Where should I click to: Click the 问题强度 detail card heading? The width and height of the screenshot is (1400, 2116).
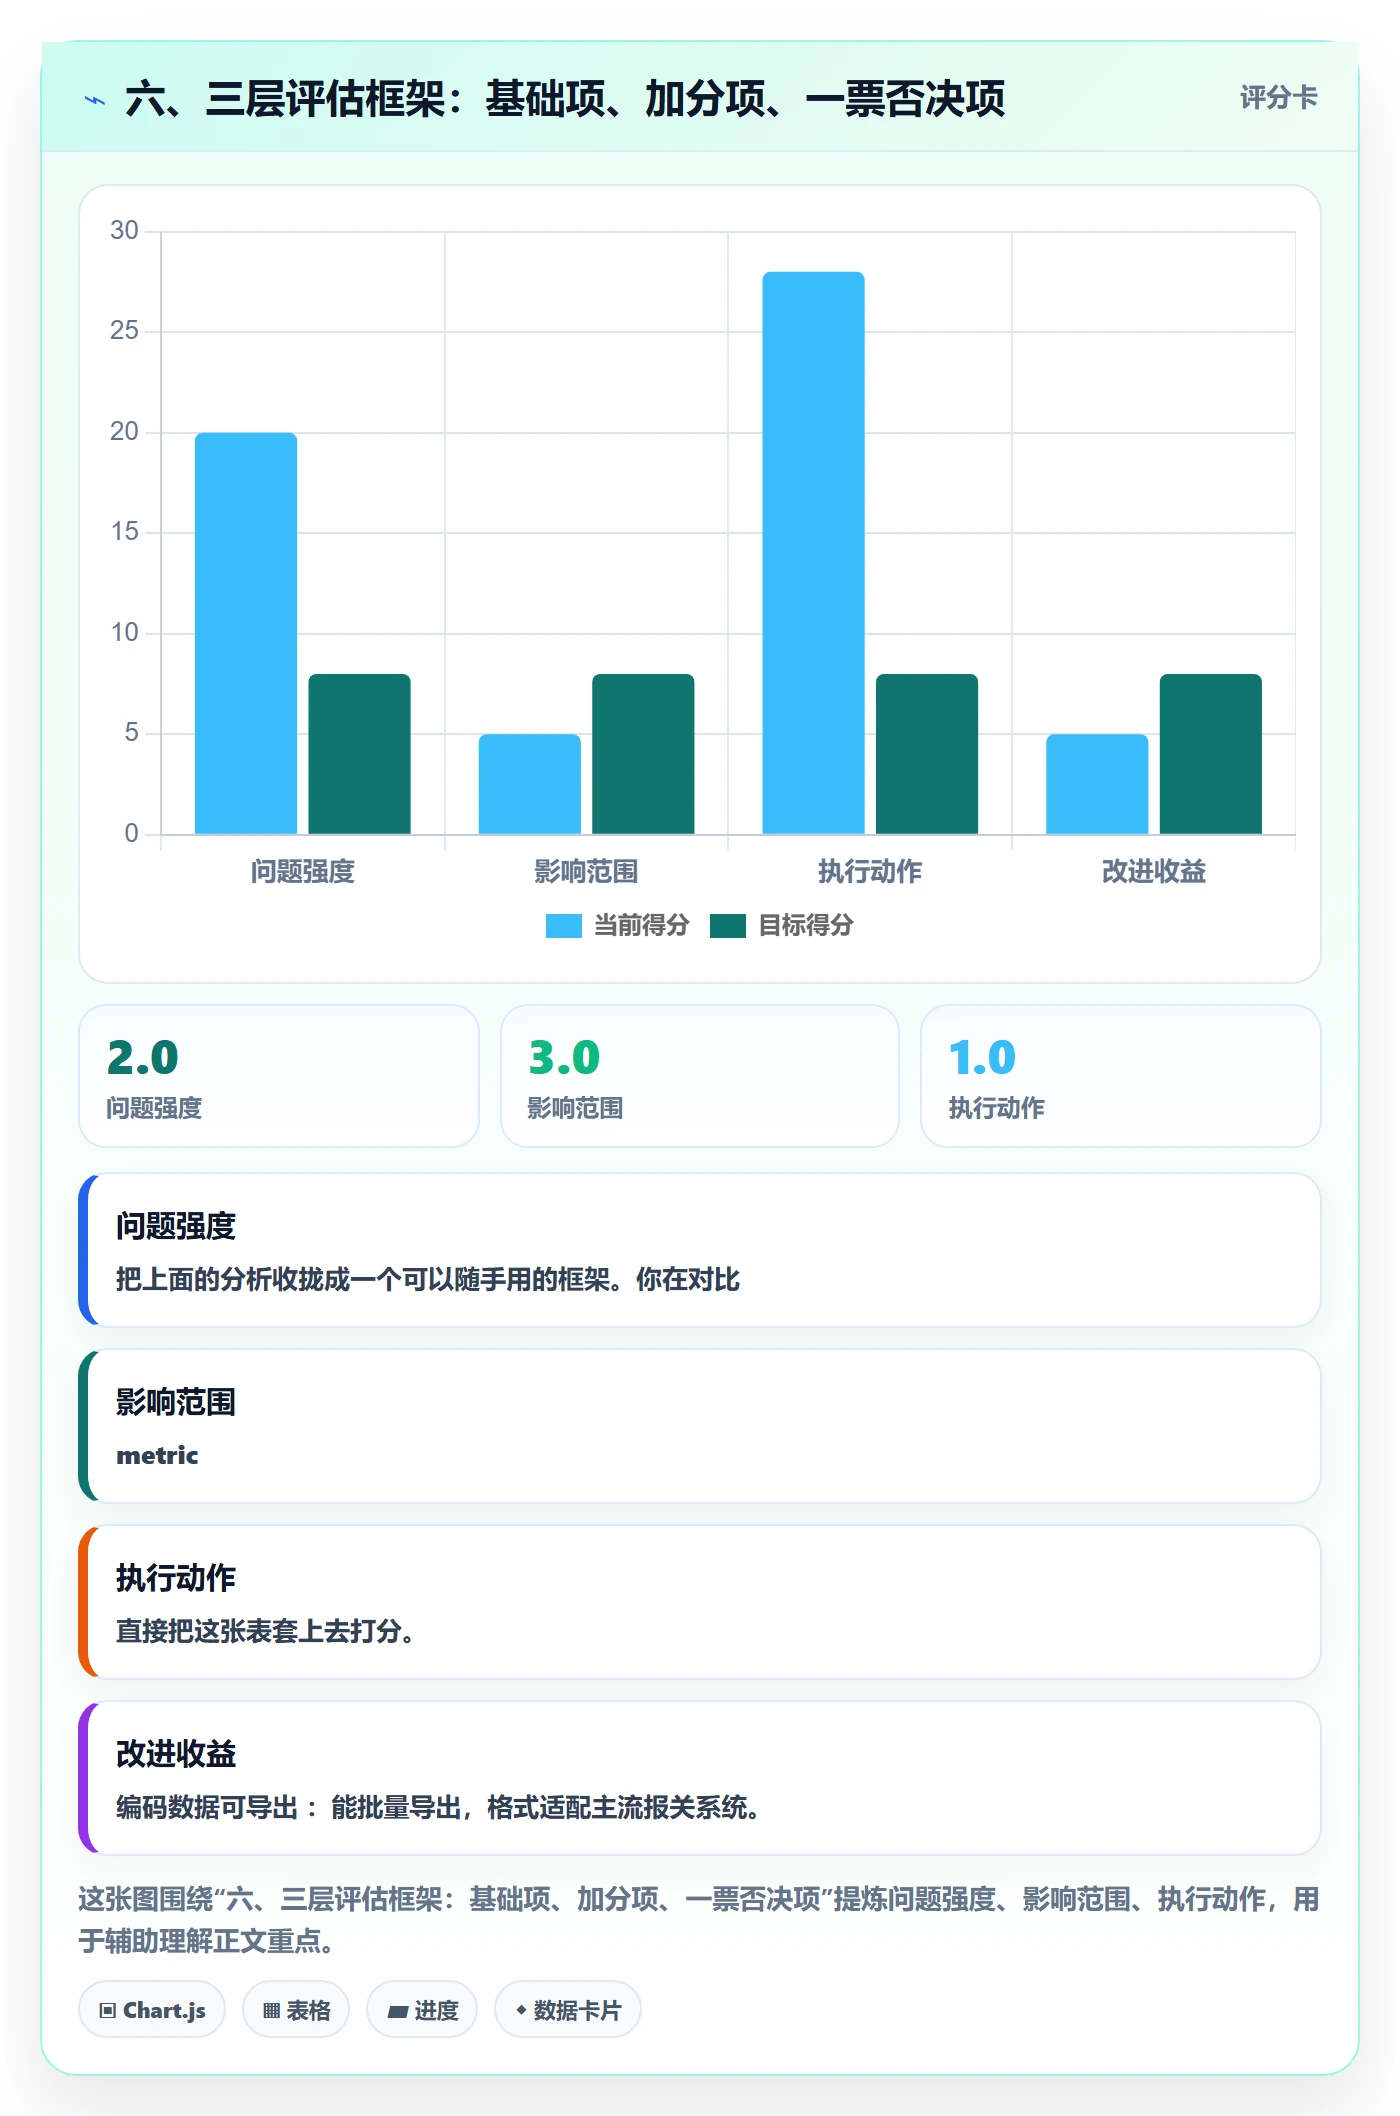coord(176,1226)
